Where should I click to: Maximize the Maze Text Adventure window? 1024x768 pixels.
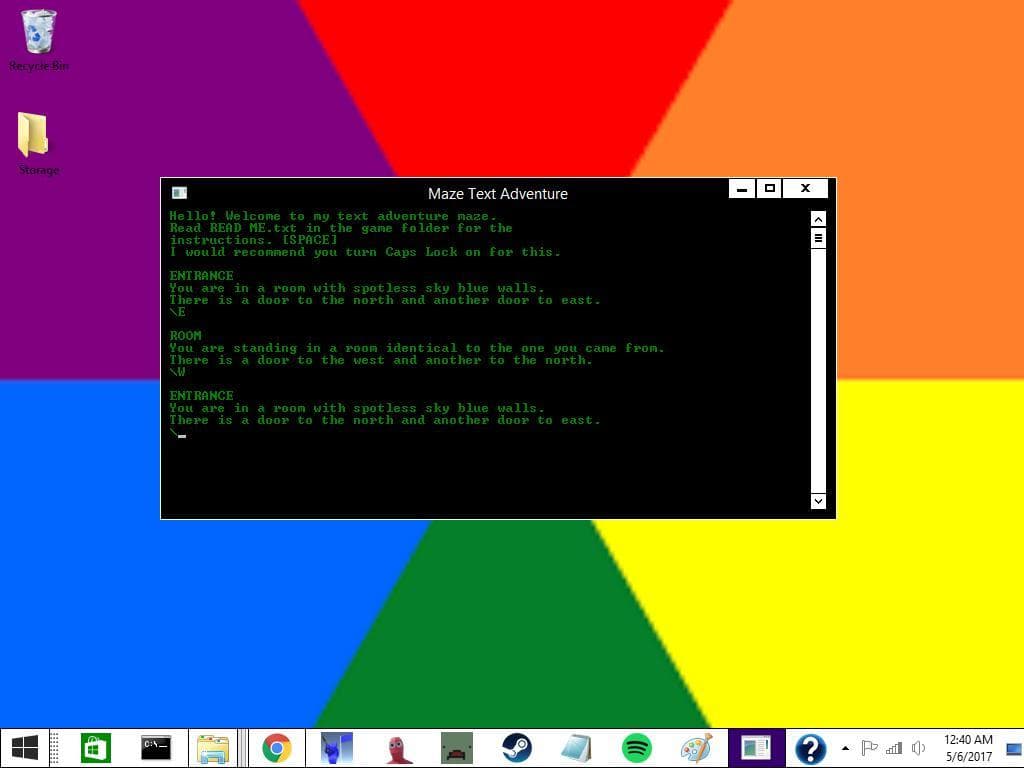(x=769, y=189)
